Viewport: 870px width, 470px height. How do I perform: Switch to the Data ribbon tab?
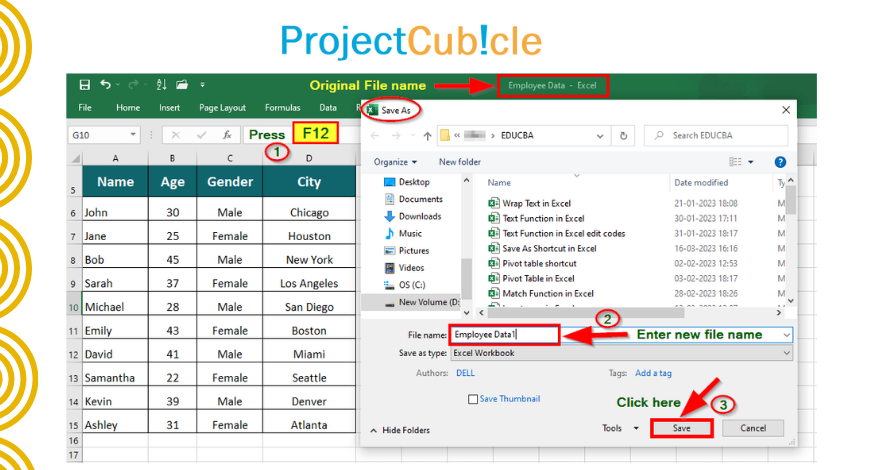click(x=328, y=108)
